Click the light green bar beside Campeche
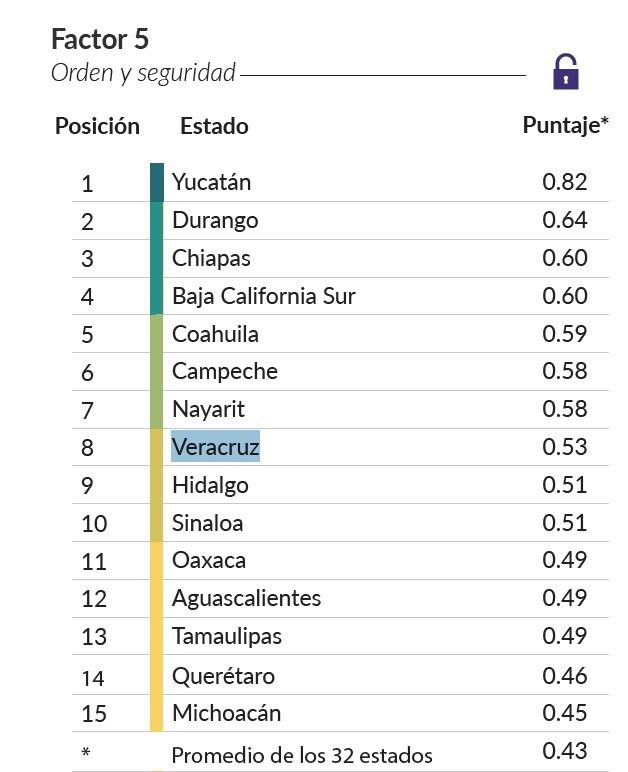This screenshot has width=628, height=772. coord(157,371)
